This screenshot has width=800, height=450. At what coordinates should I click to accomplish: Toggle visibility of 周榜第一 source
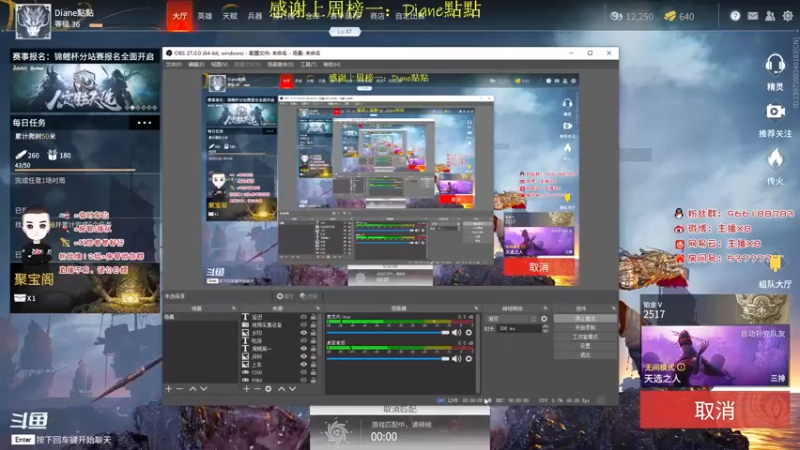(304, 348)
